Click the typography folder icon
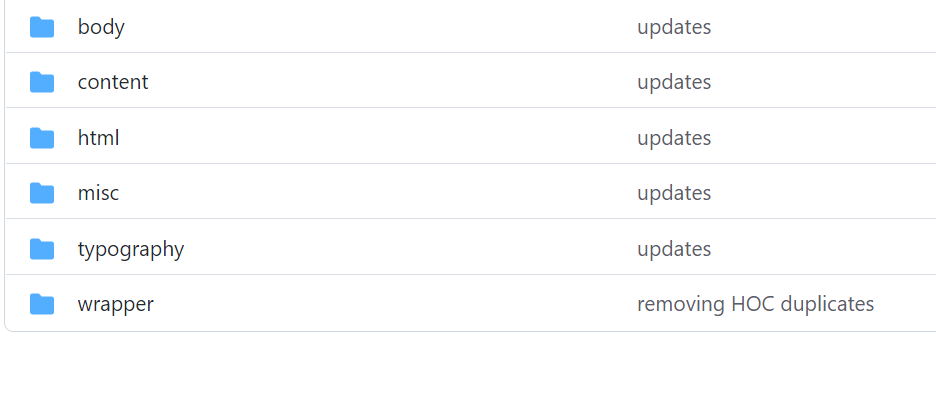The height and width of the screenshot is (399, 936). [x=42, y=248]
